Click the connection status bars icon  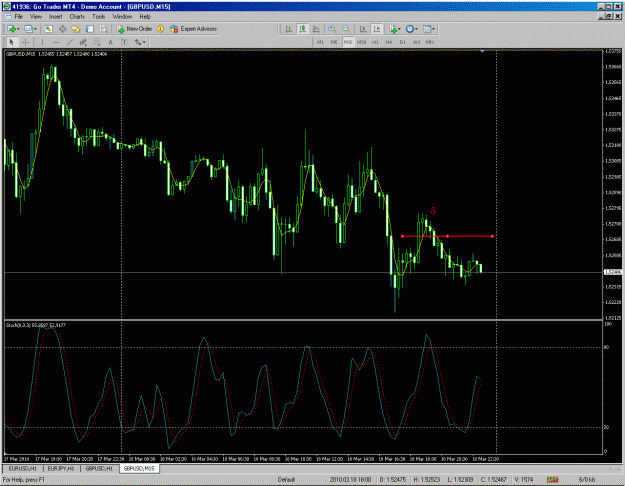coord(552,480)
